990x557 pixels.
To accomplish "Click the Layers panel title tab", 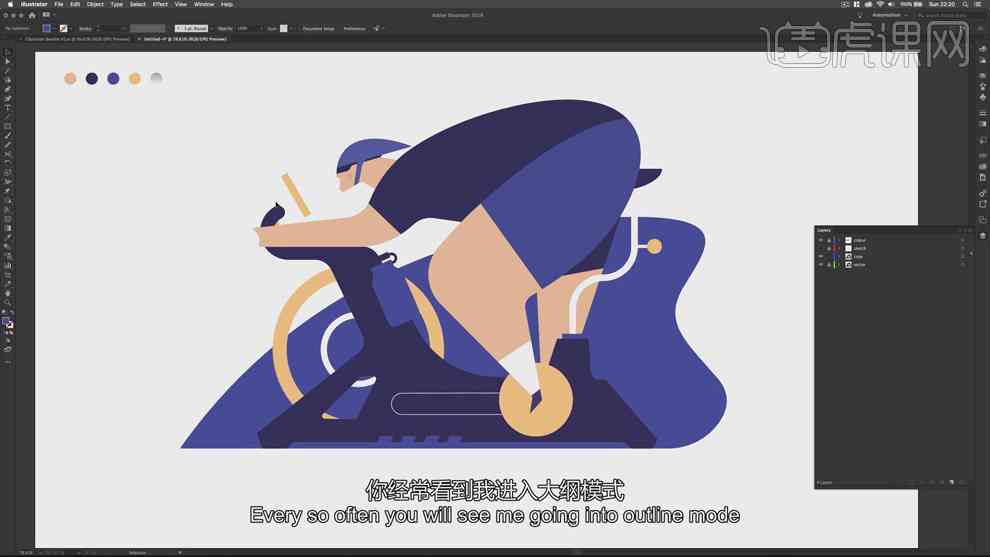I will (x=824, y=231).
